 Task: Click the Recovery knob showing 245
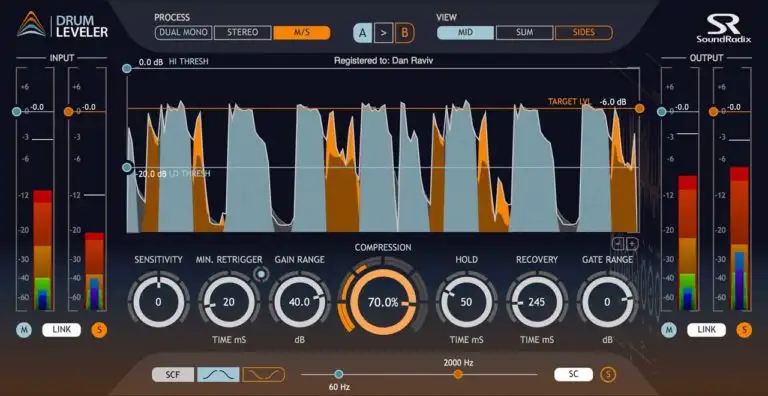click(537, 302)
